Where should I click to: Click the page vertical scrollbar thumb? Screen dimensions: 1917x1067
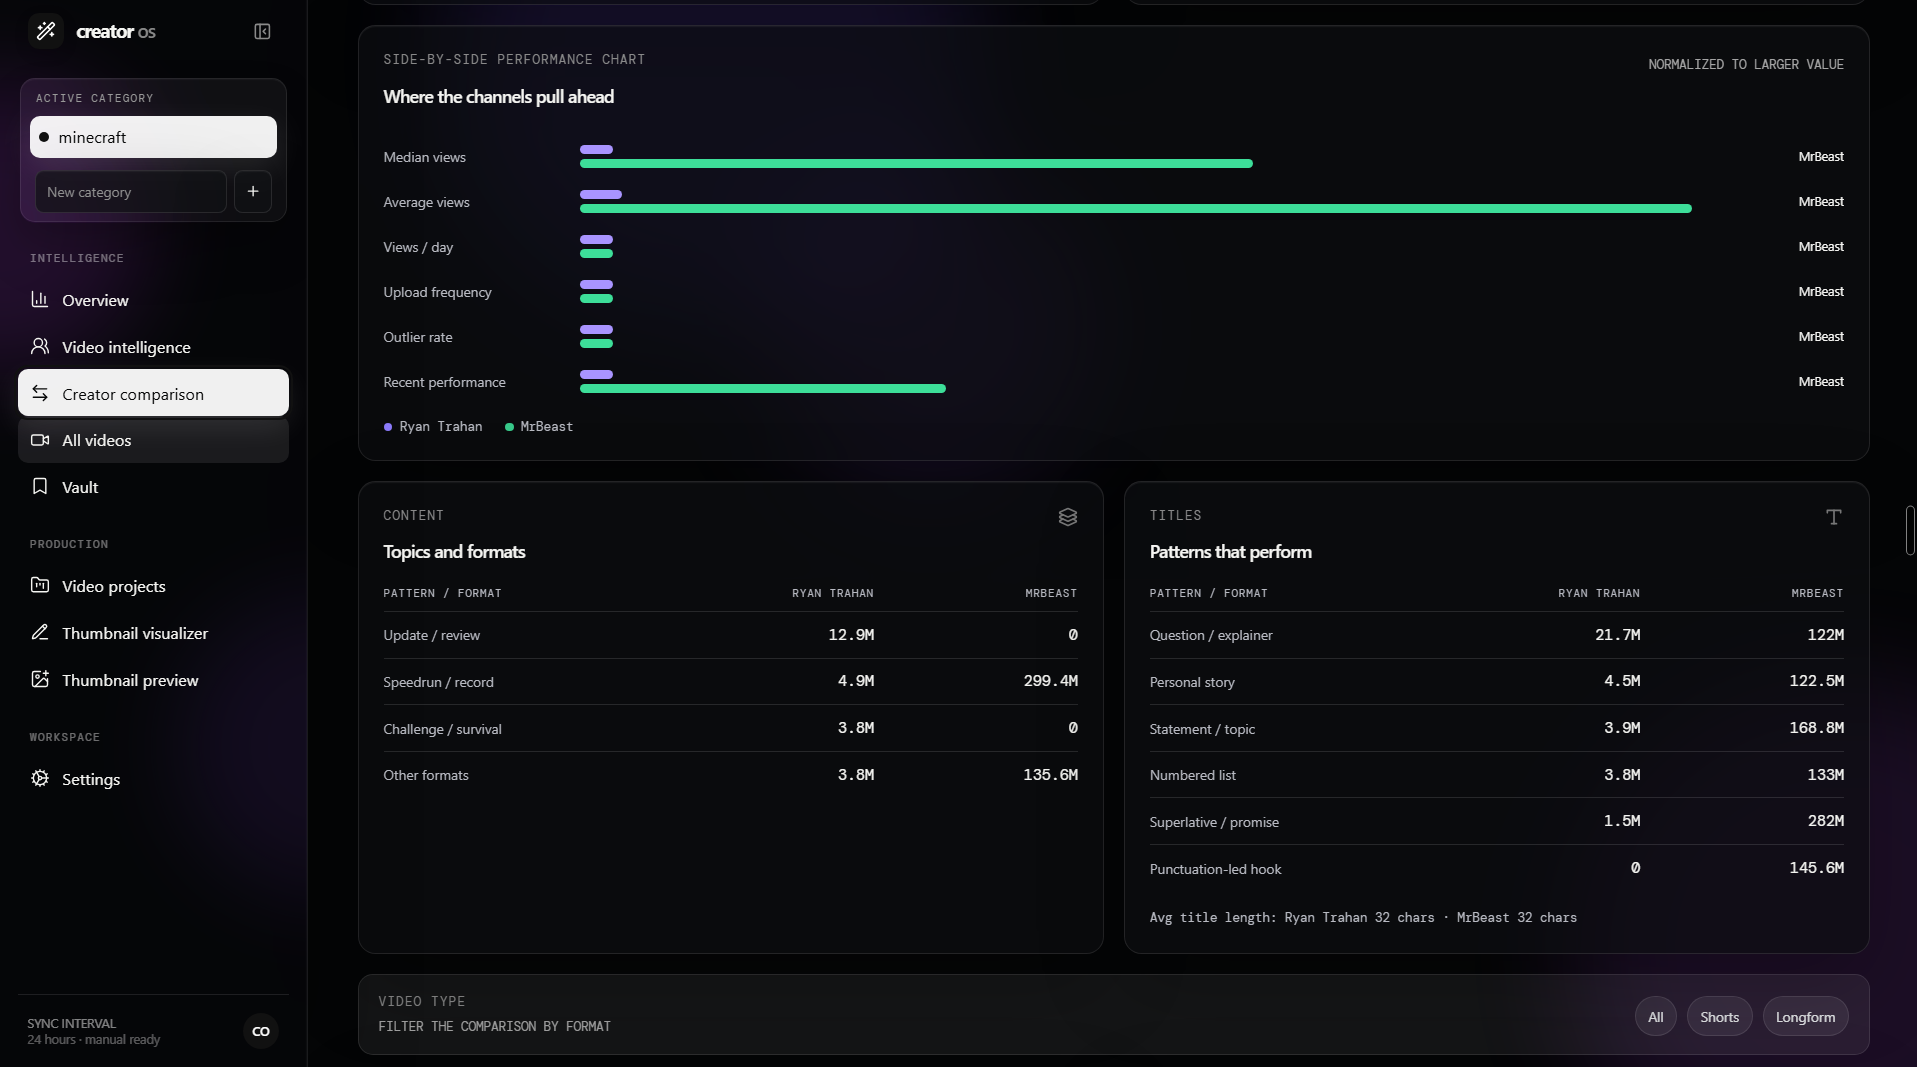pyautogui.click(x=1910, y=530)
